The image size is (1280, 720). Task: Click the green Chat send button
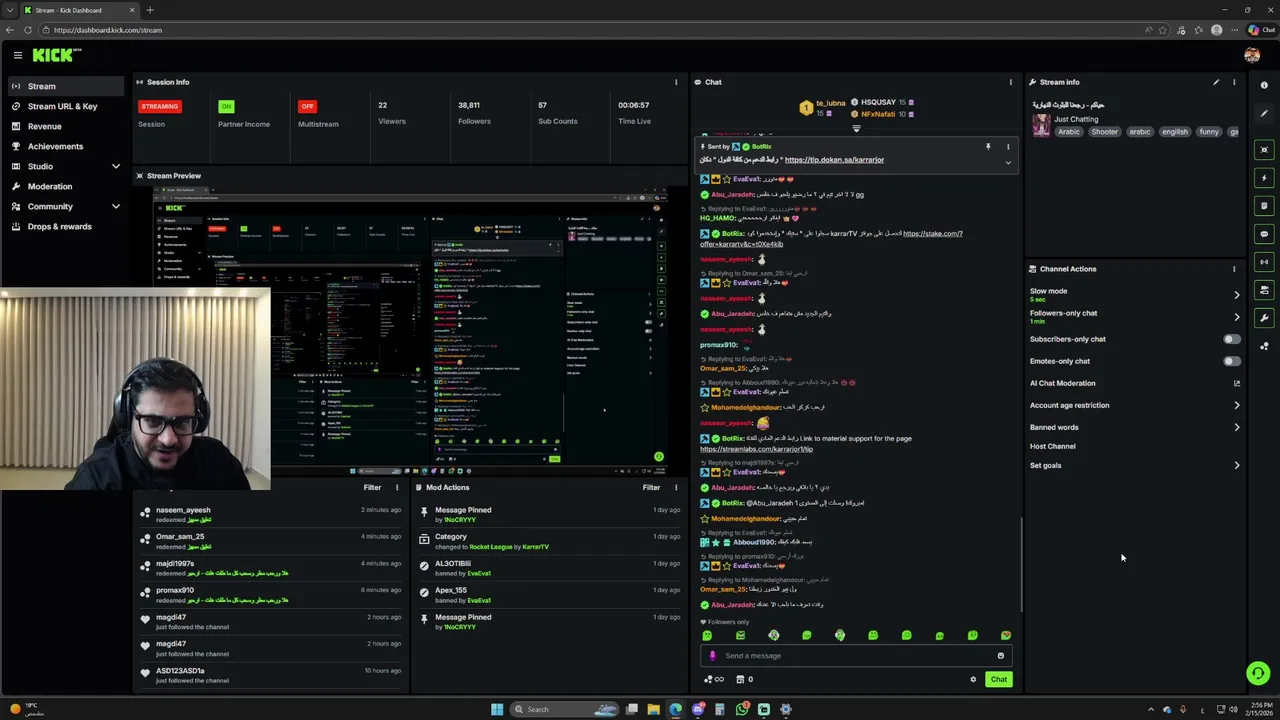(x=999, y=680)
